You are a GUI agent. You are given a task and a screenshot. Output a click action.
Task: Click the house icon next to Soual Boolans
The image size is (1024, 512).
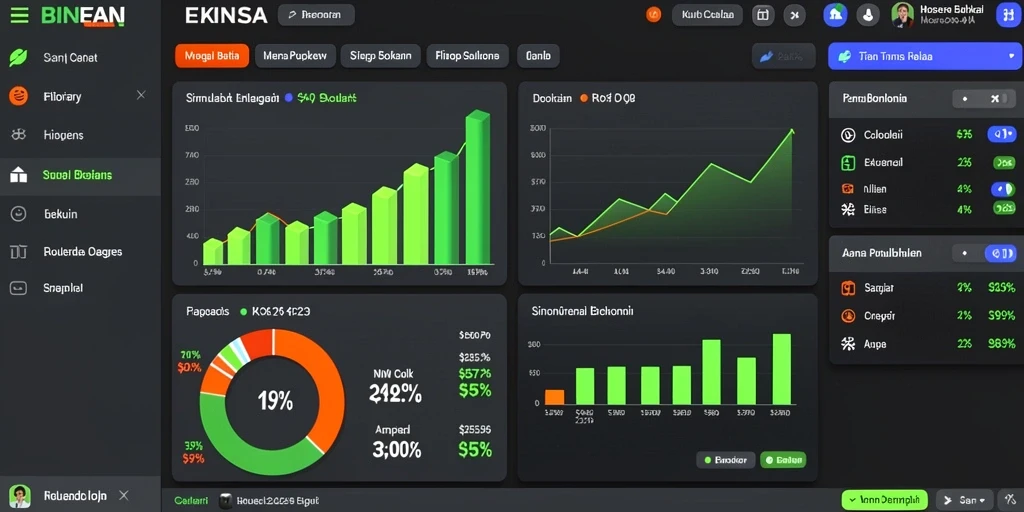pyautogui.click(x=18, y=174)
